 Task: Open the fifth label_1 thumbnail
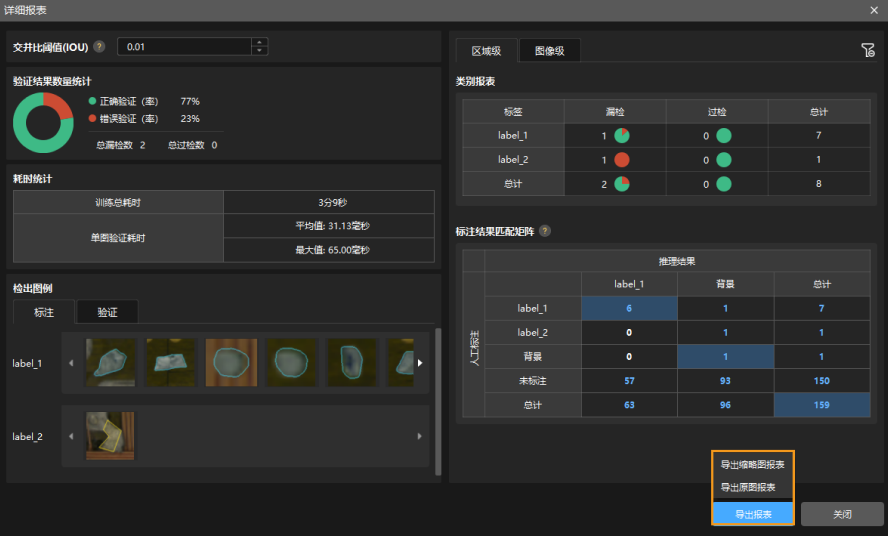pyautogui.click(x=352, y=363)
